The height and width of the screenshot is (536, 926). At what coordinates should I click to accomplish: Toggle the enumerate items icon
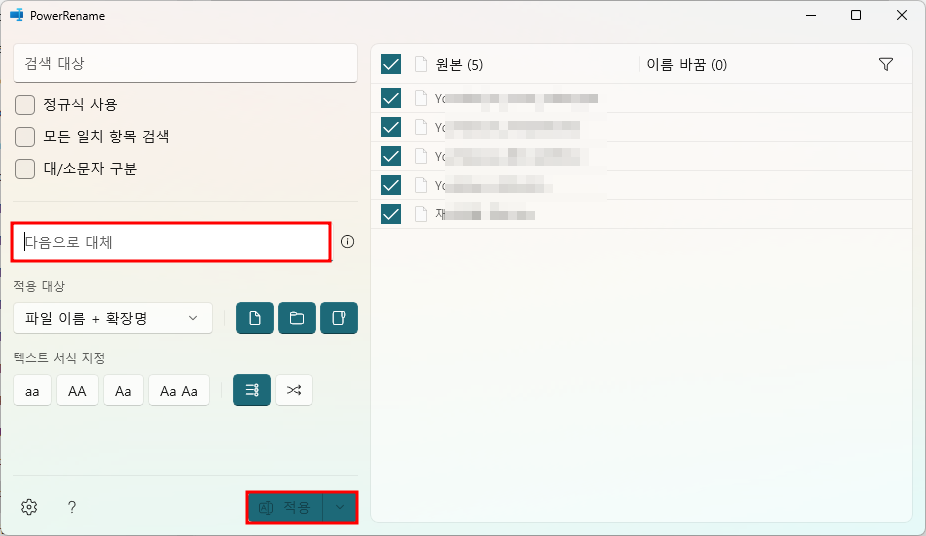(x=252, y=390)
